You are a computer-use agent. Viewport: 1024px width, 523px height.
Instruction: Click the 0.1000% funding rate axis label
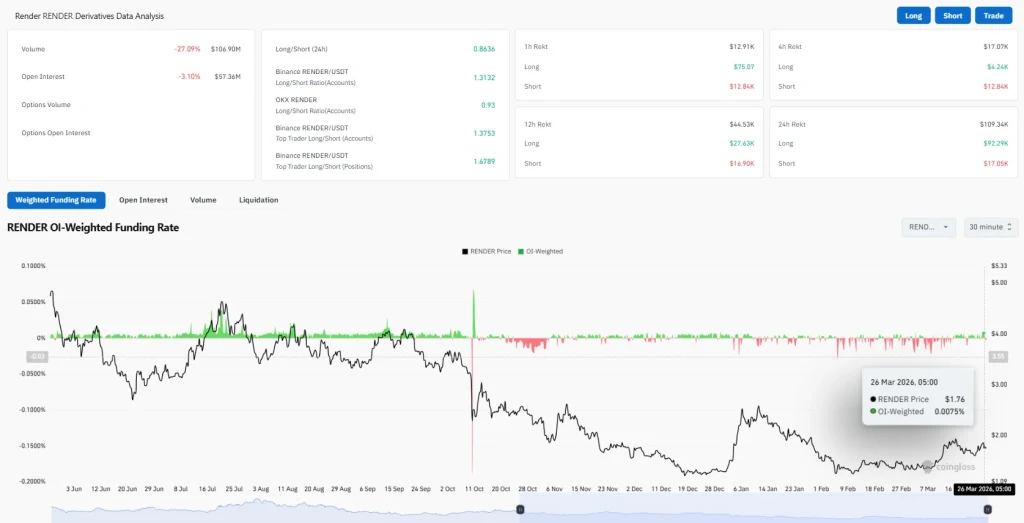[33, 266]
